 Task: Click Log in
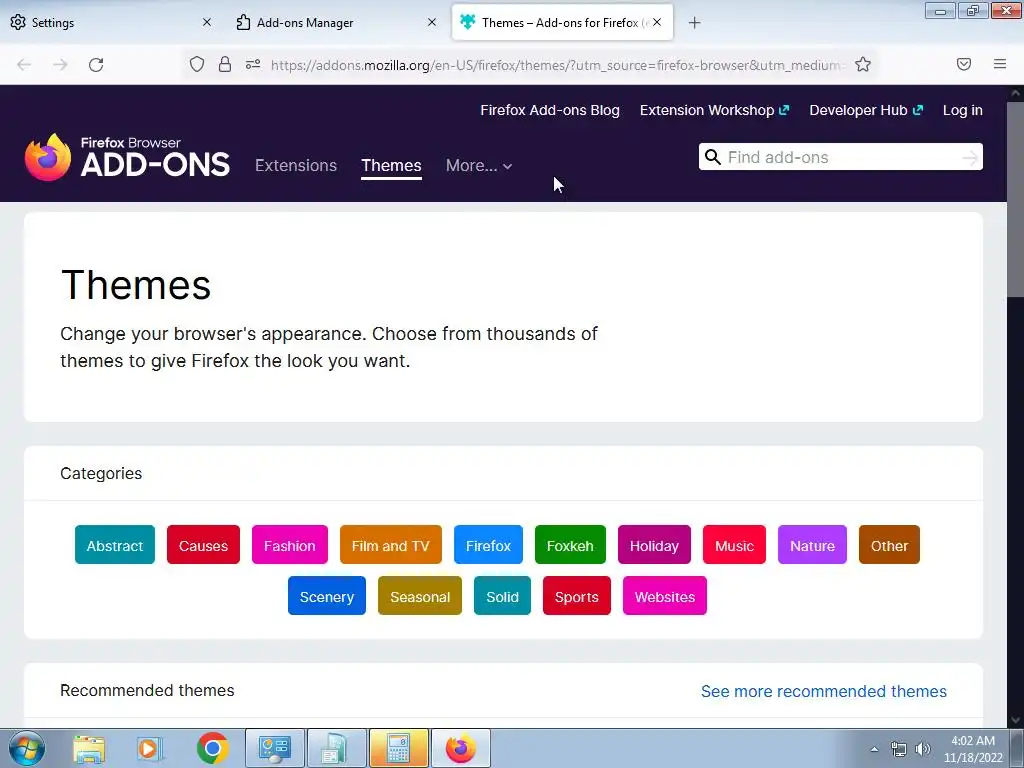point(963,110)
